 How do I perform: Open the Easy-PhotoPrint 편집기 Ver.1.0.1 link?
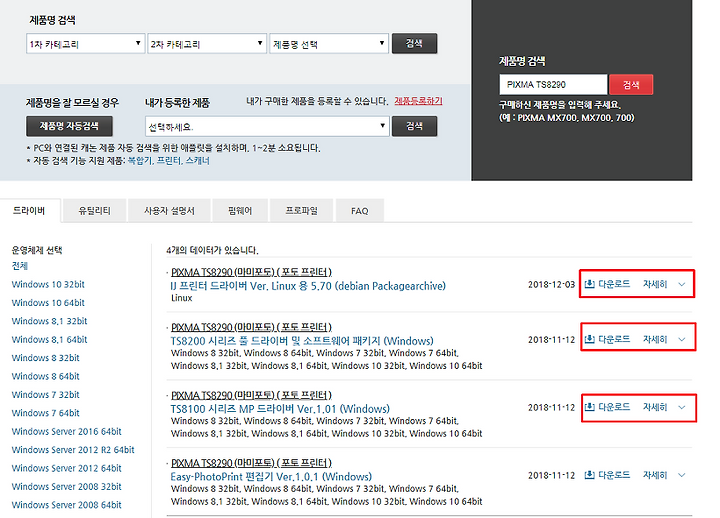(x=271, y=477)
